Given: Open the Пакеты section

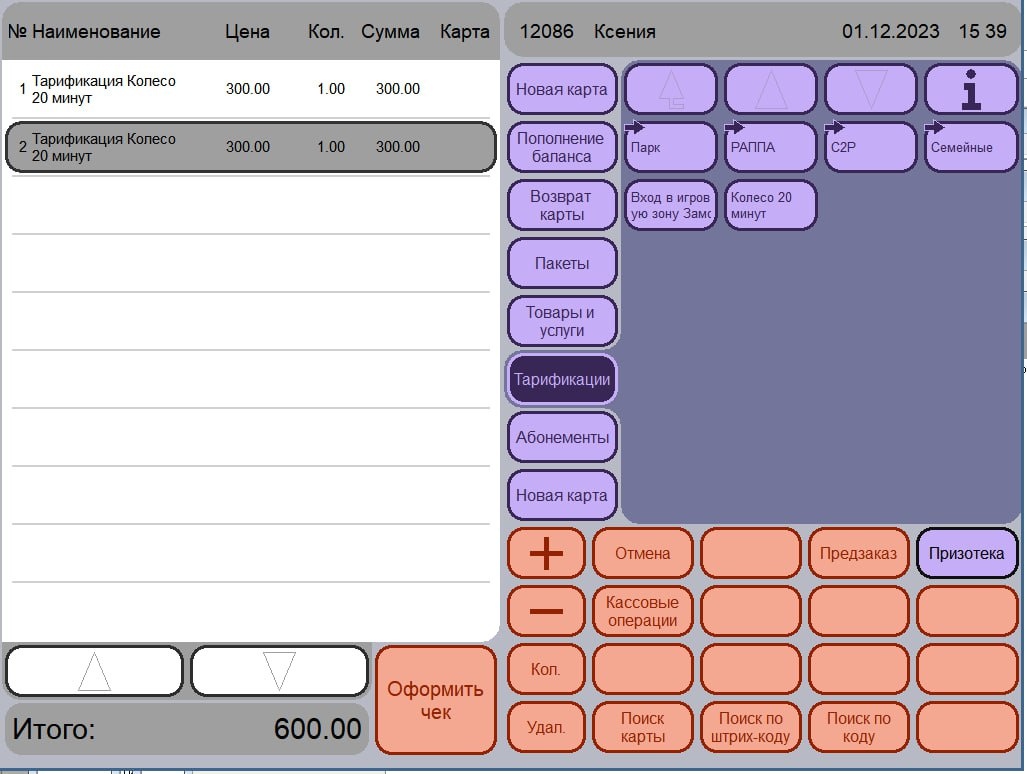Looking at the screenshot, I should [x=562, y=263].
